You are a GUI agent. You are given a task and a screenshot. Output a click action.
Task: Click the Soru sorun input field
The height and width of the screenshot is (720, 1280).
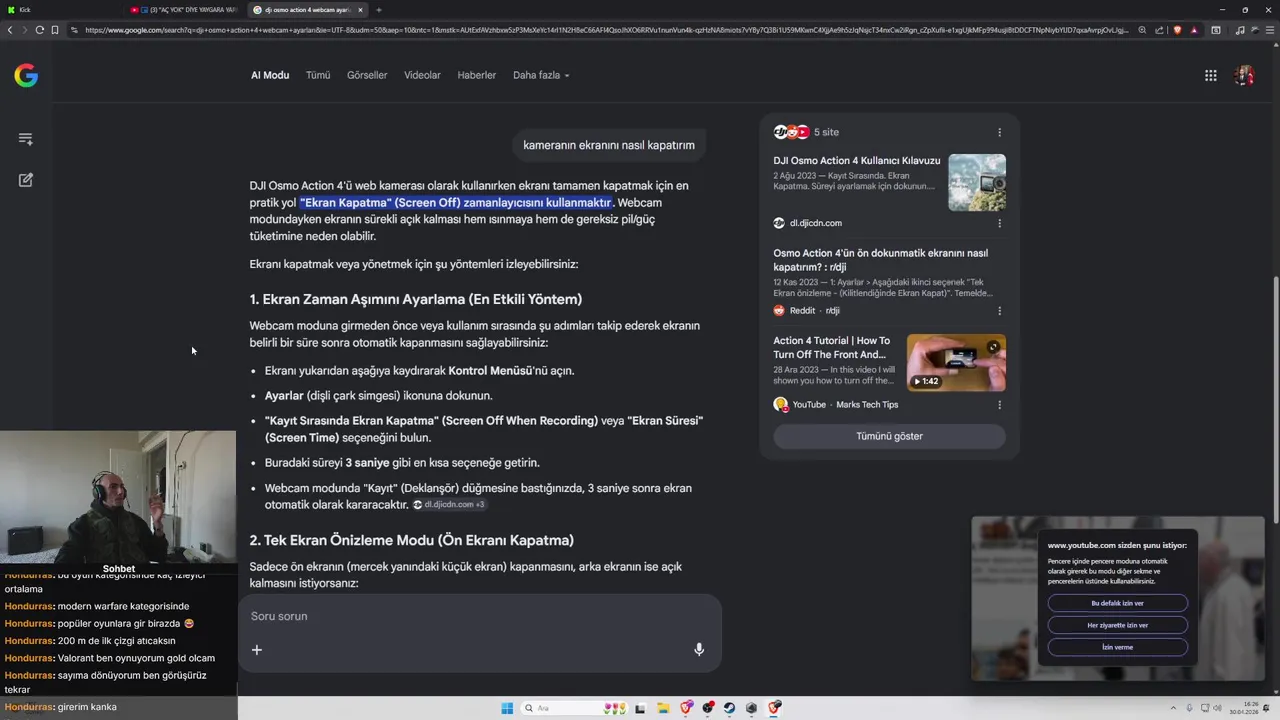tap(479, 616)
